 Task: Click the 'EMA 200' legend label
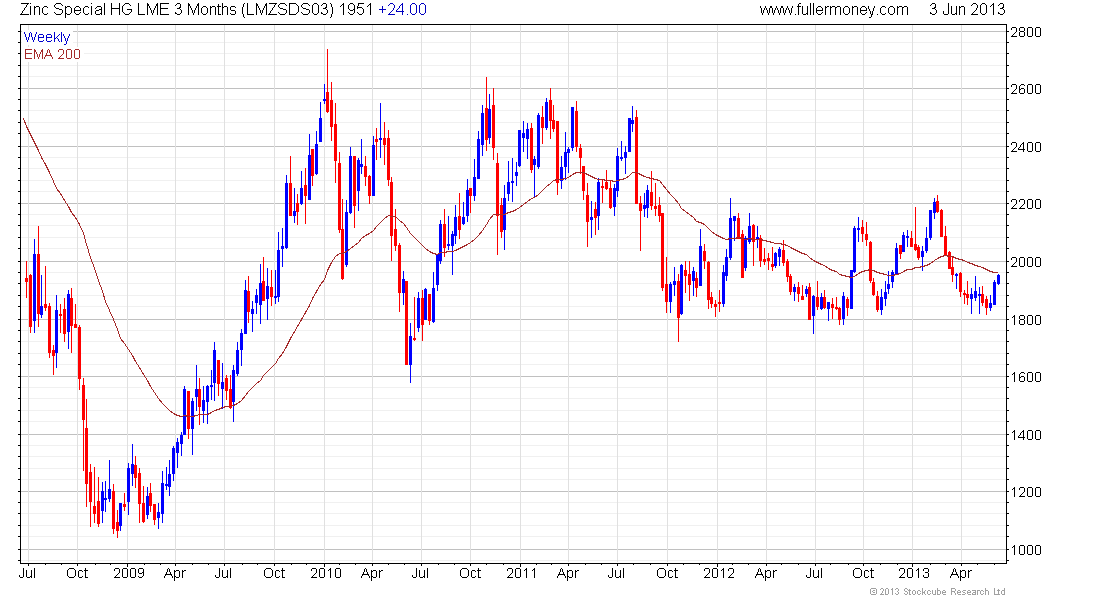pos(52,54)
